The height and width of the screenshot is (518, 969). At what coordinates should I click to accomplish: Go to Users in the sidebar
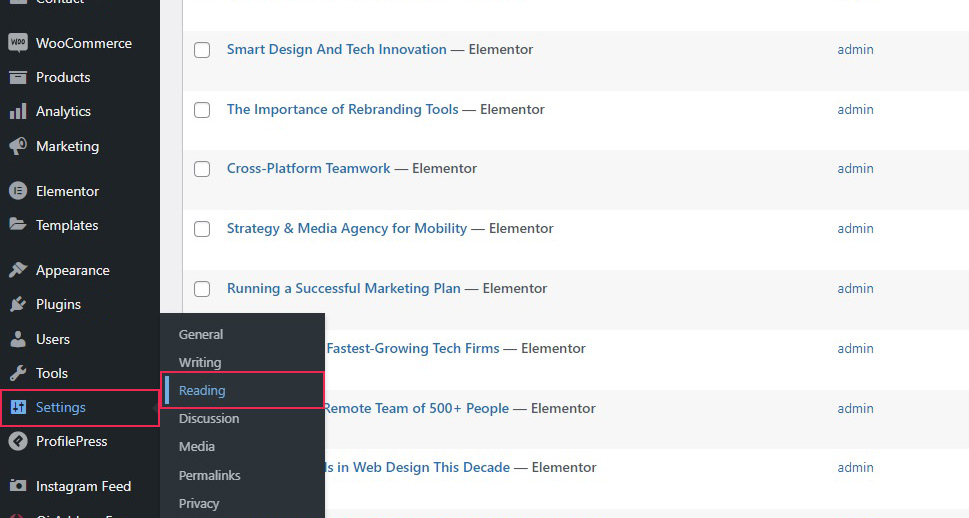52,339
